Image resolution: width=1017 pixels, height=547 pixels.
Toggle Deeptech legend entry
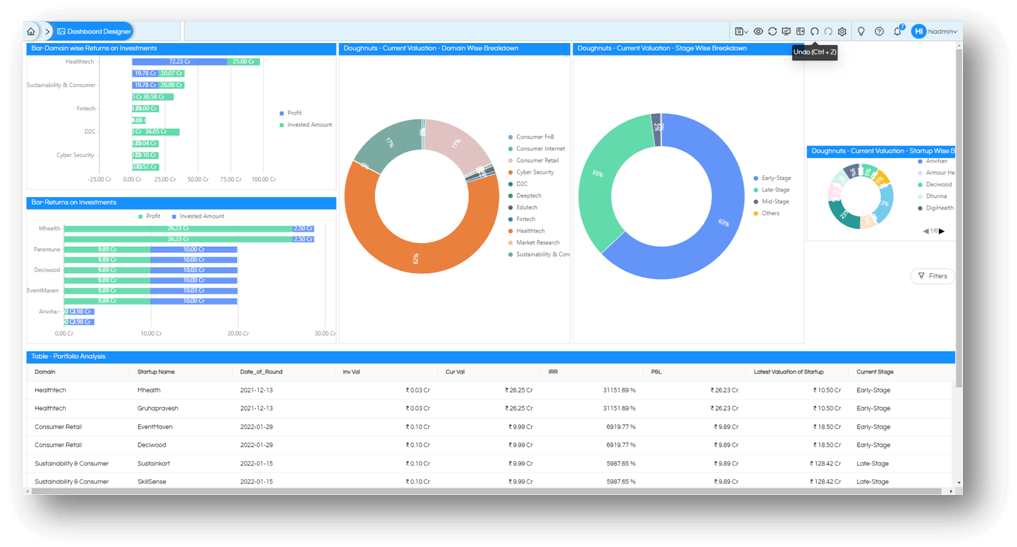(525, 195)
